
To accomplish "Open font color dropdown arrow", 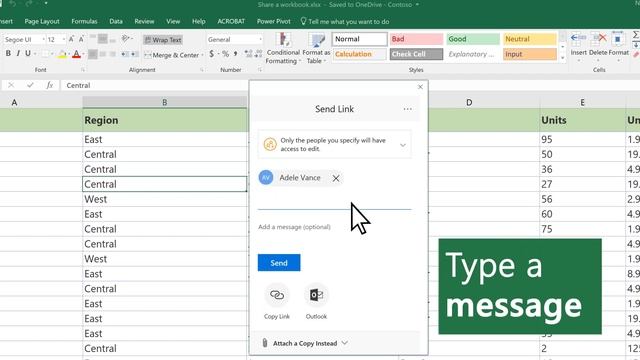I will click(x=84, y=54).
